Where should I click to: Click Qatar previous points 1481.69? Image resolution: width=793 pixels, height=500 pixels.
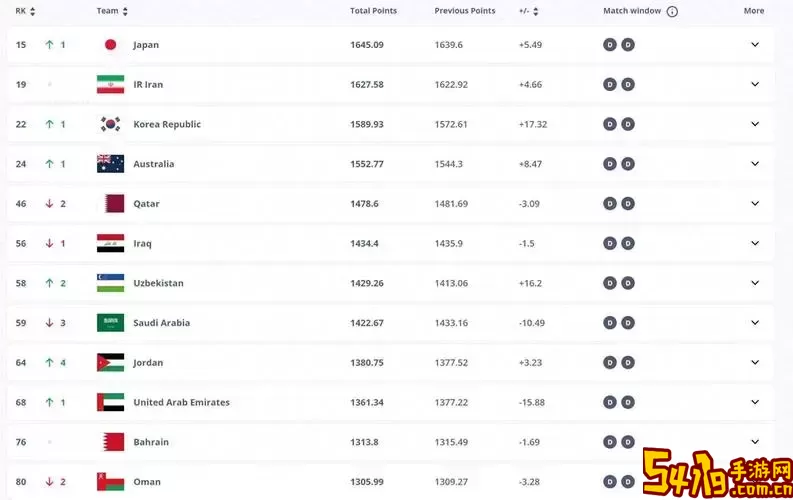point(451,204)
